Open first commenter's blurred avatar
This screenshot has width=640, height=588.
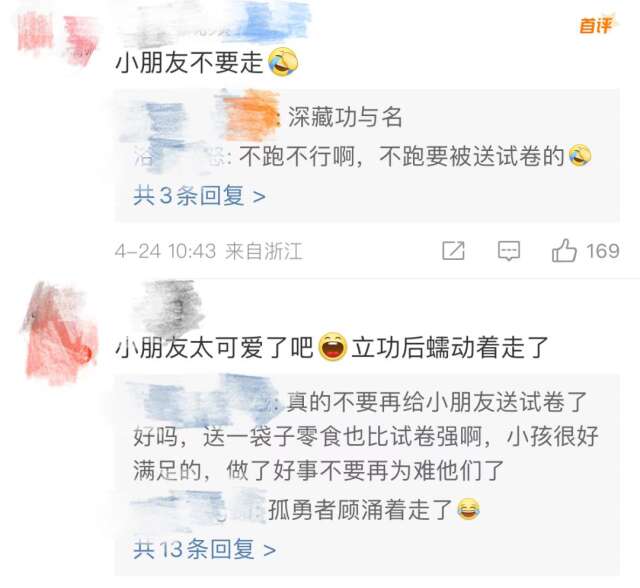(57, 38)
